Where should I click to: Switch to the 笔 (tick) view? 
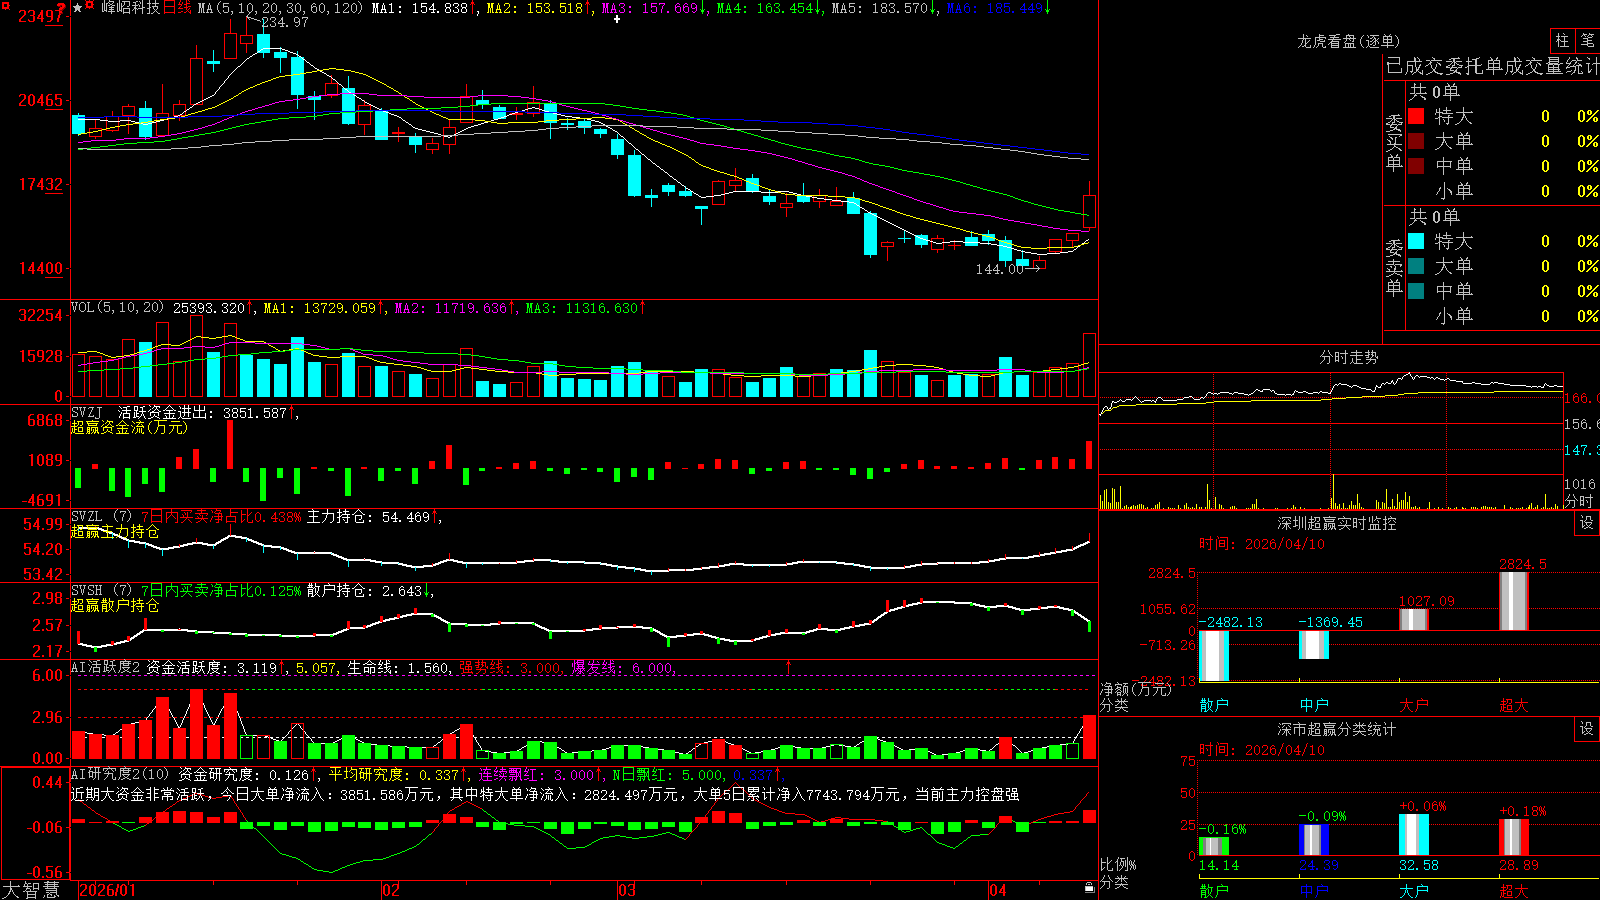1588,41
